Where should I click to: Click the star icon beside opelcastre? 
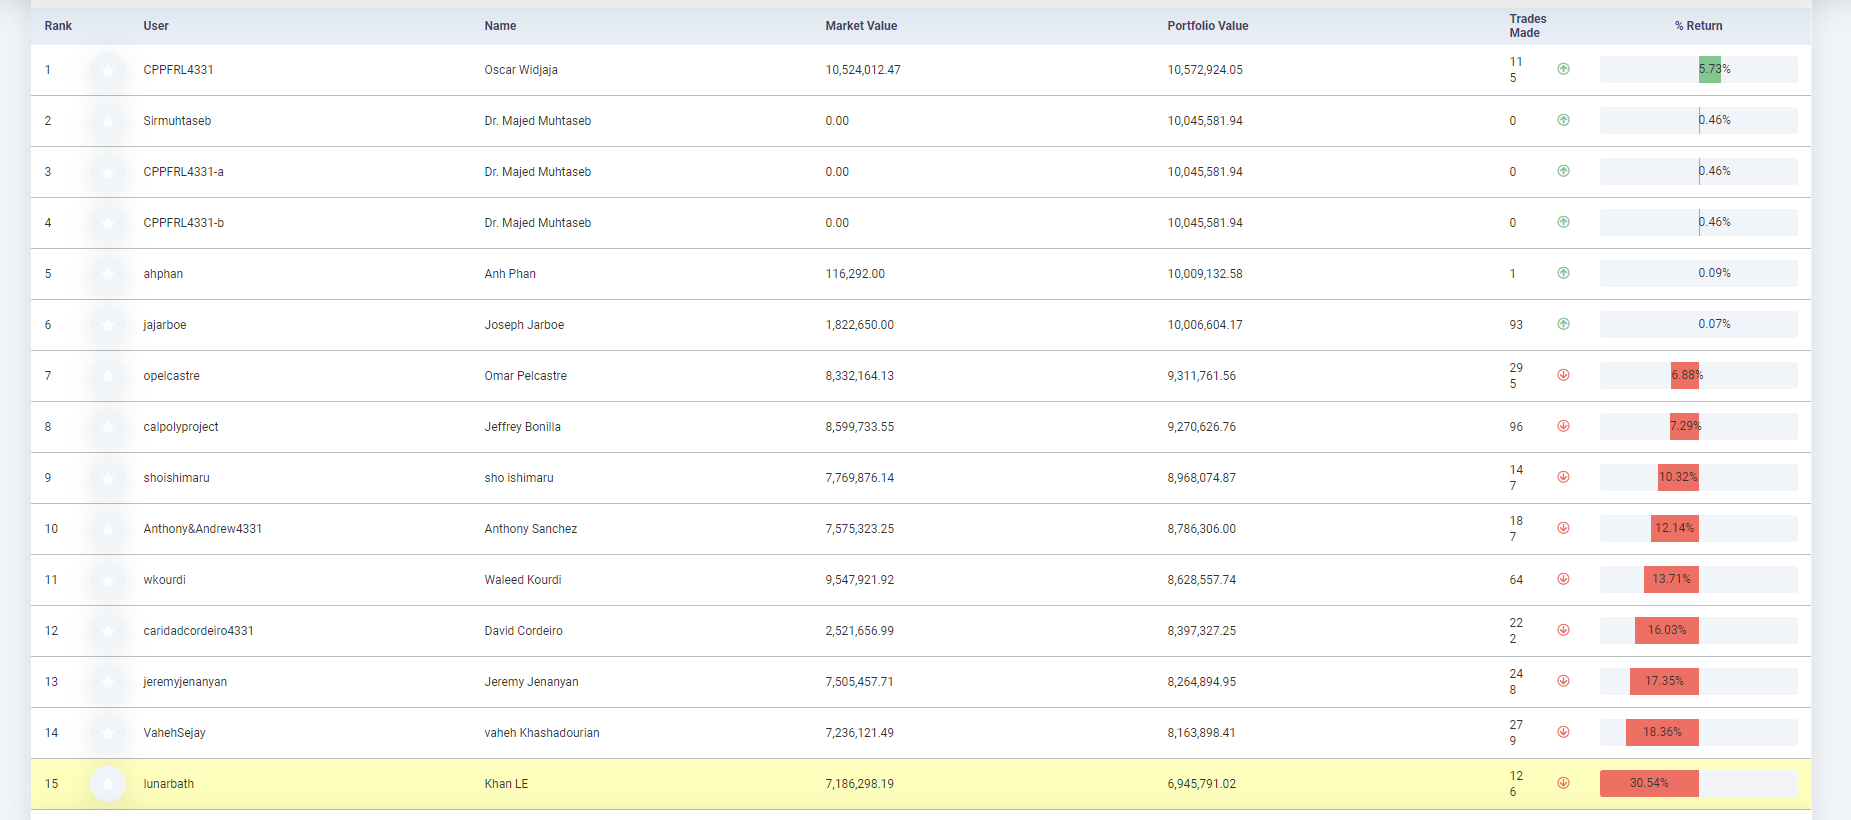tap(108, 376)
